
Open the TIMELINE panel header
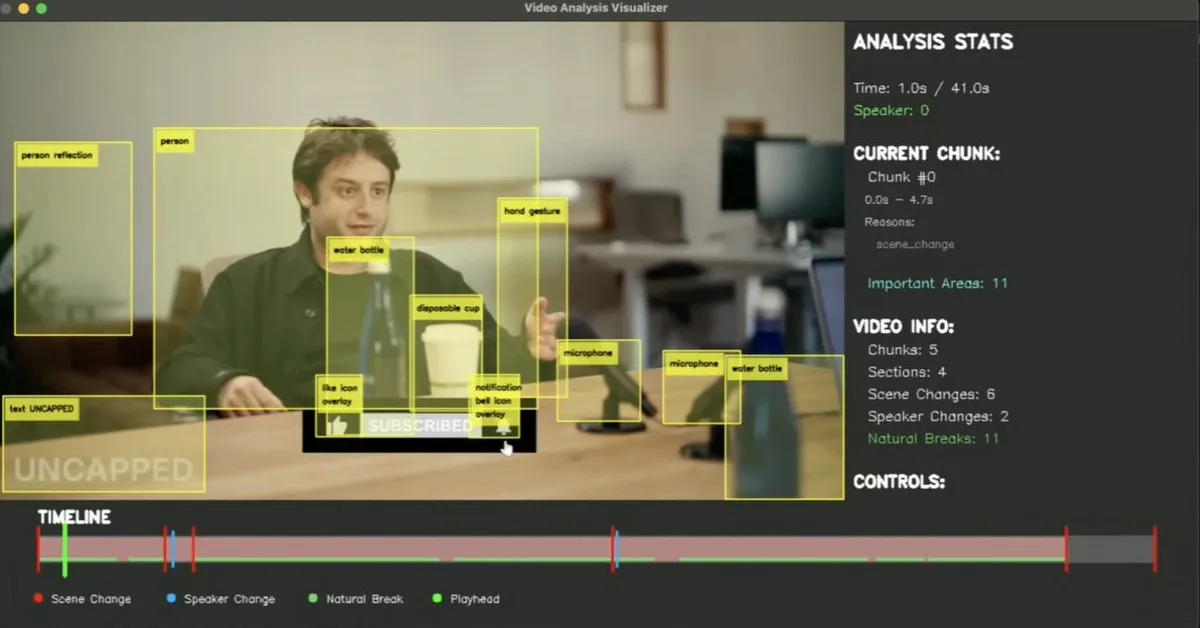pyautogui.click(x=73, y=517)
